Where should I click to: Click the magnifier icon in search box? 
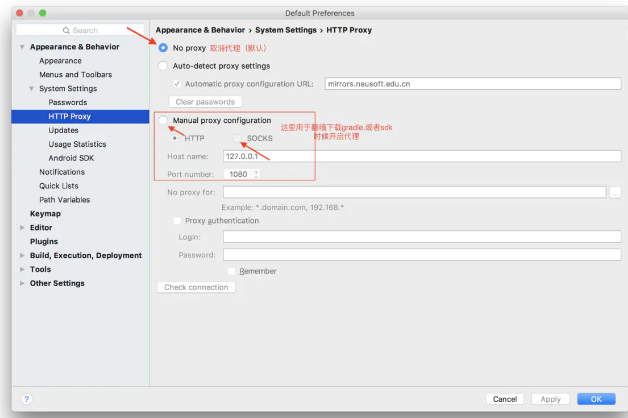66,30
